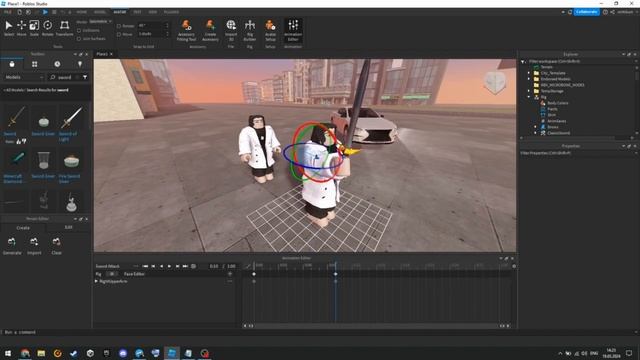Screen dimensions: 640x360
Task: Expand the RightUpperArm track
Action: pos(96,281)
